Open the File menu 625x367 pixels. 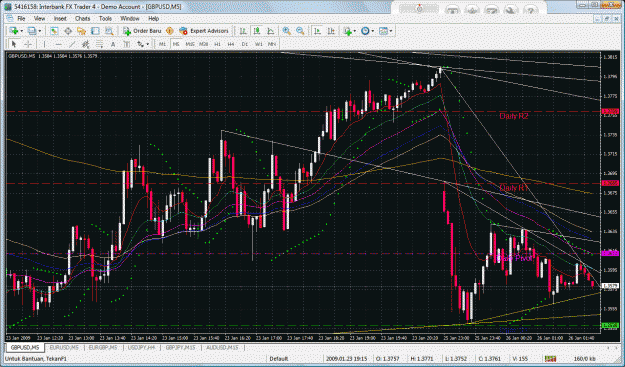(21, 19)
